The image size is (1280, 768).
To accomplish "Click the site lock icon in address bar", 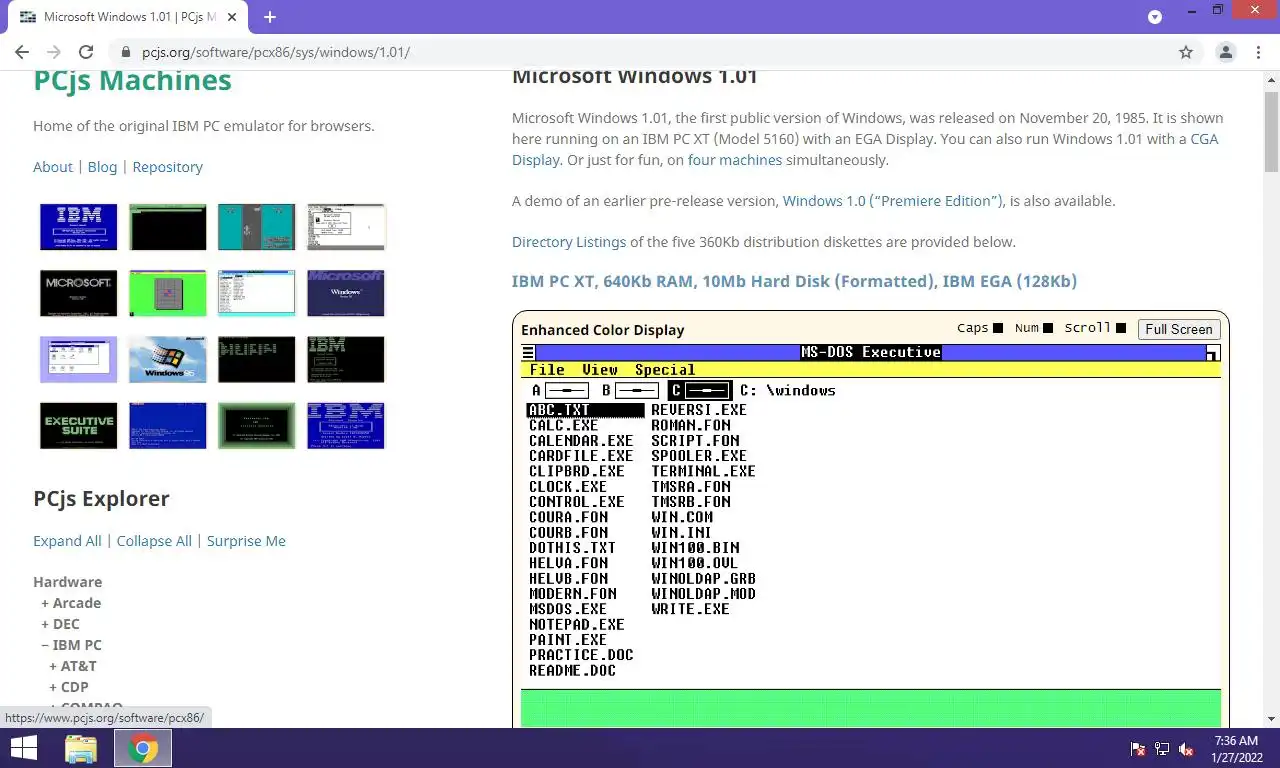I will point(126,52).
